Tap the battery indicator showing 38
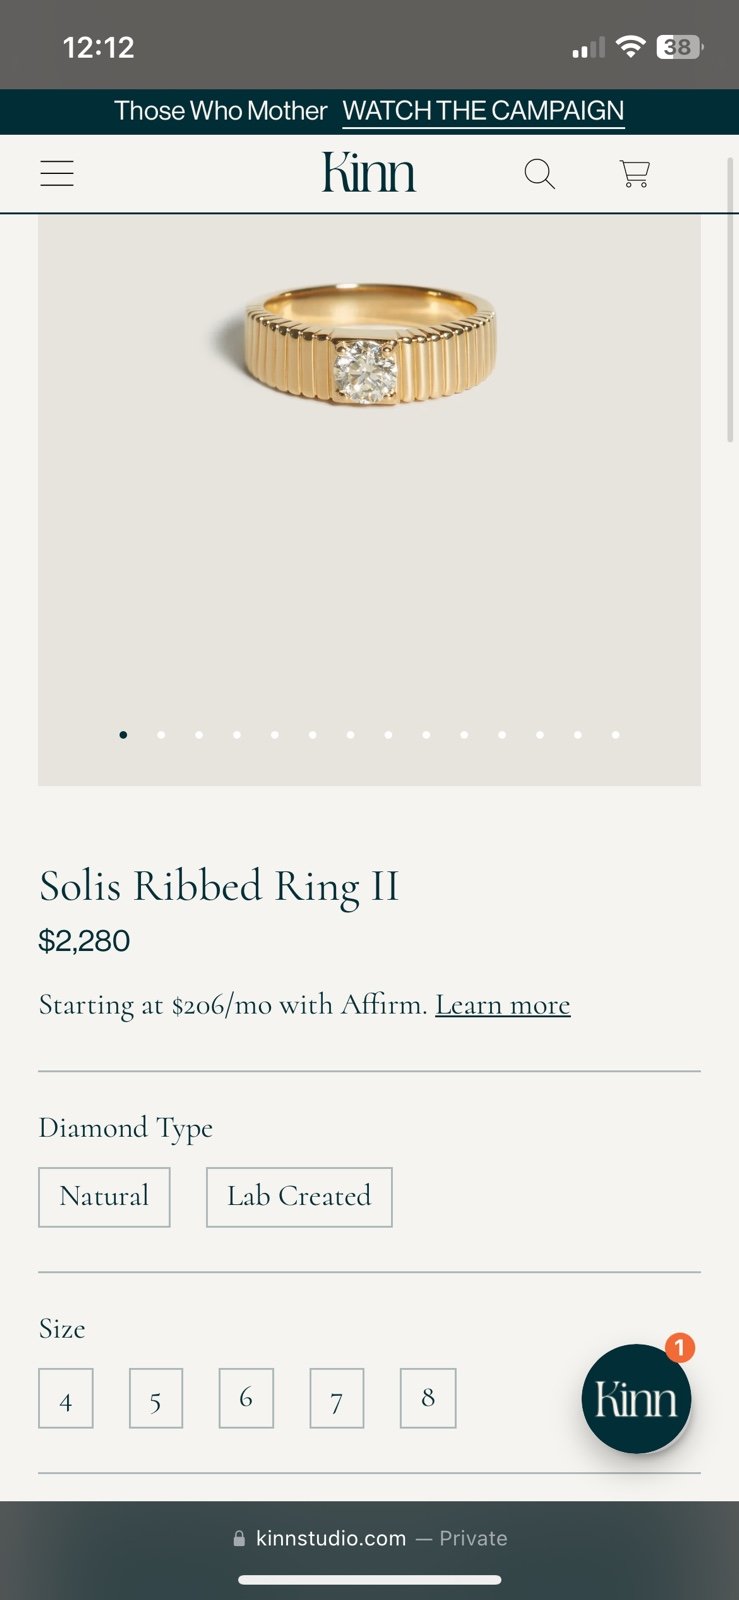Screen dimensions: 739x1600 (x=680, y=47)
